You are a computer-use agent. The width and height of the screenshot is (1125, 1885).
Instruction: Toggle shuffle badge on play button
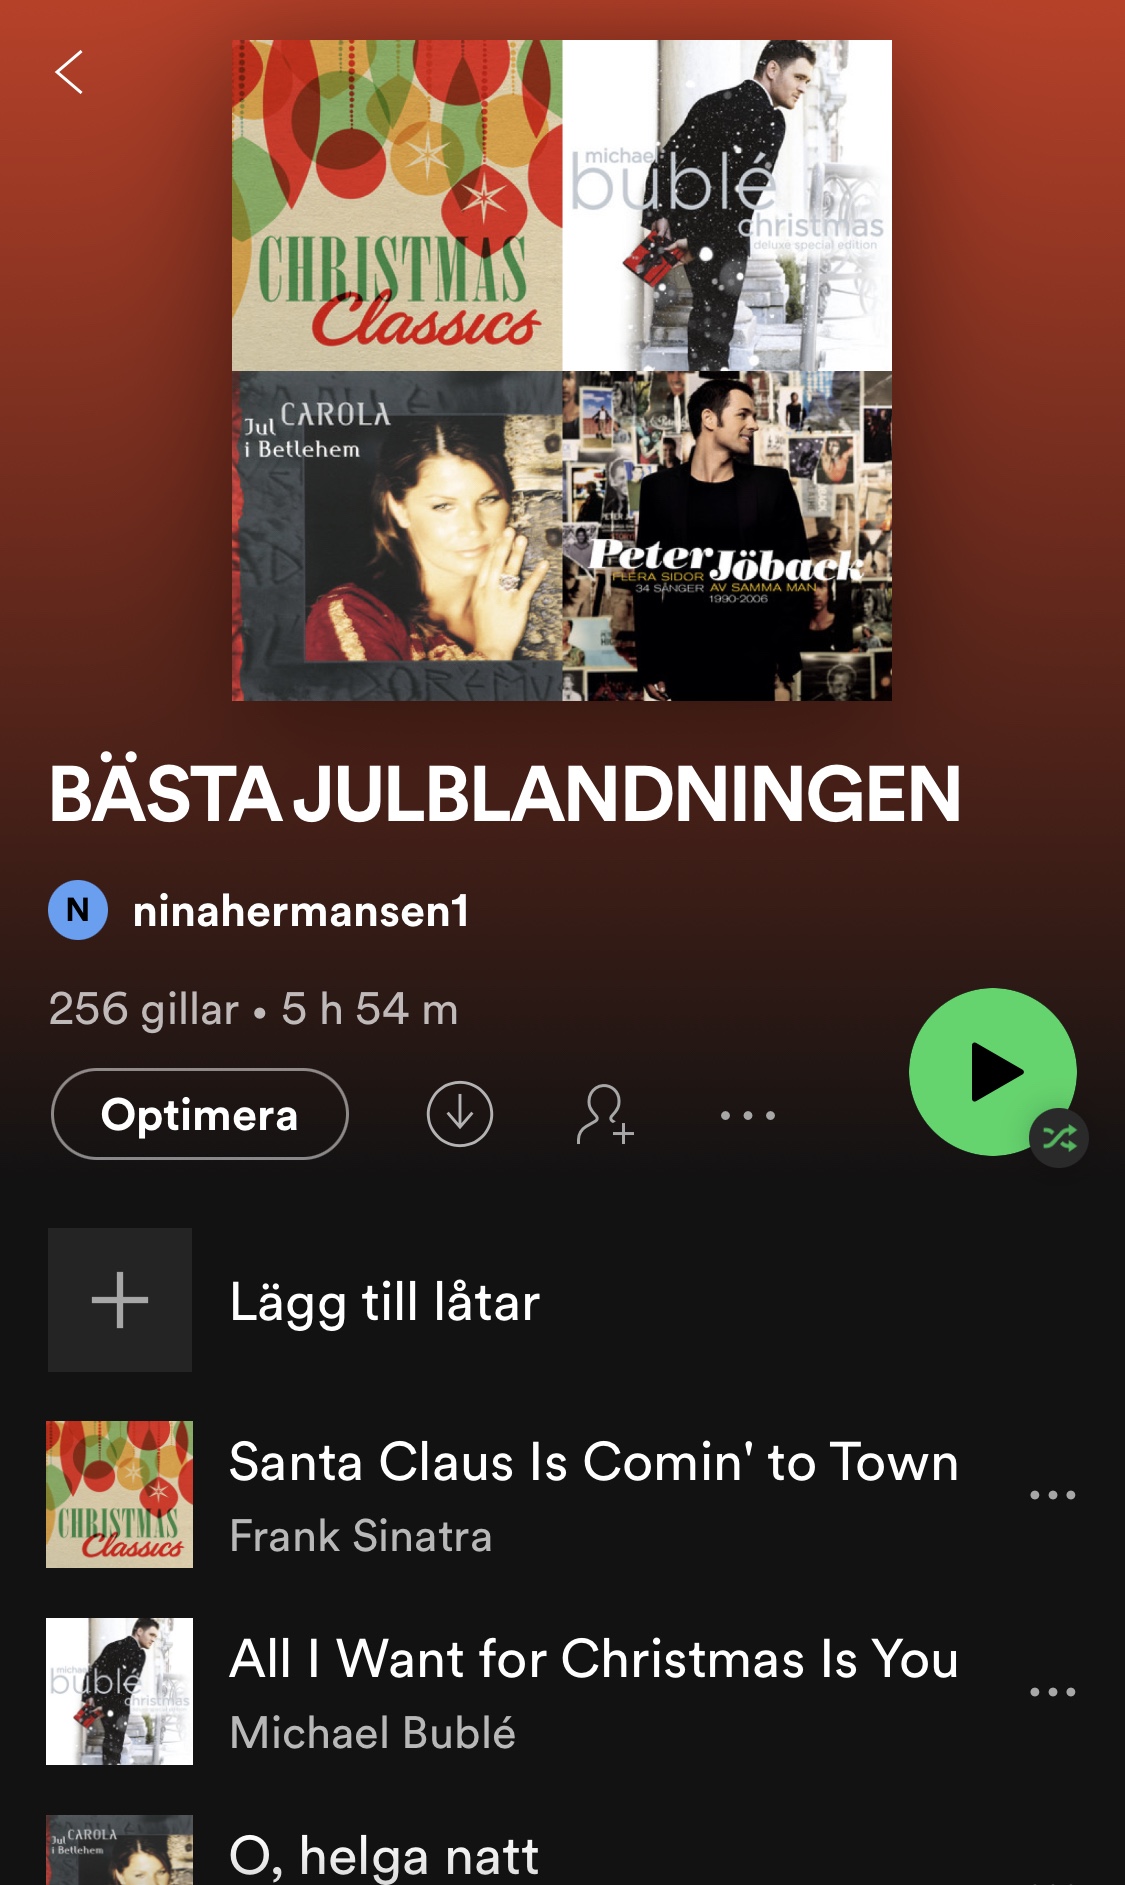point(1059,1137)
